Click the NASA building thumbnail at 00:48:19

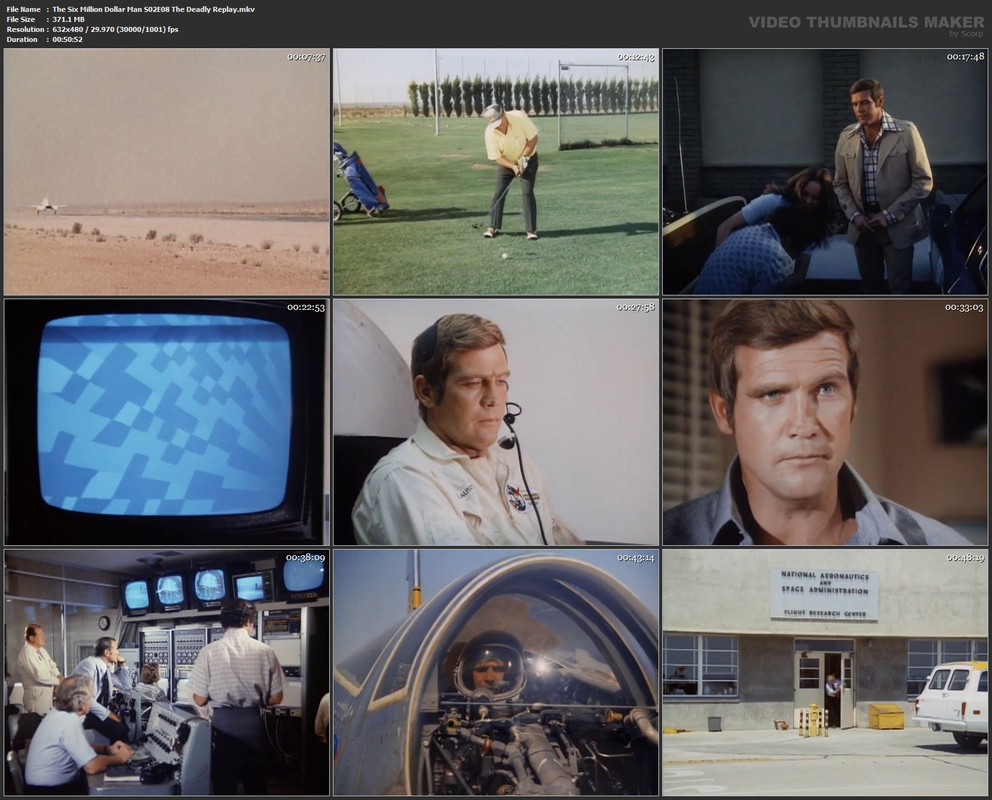(825, 672)
